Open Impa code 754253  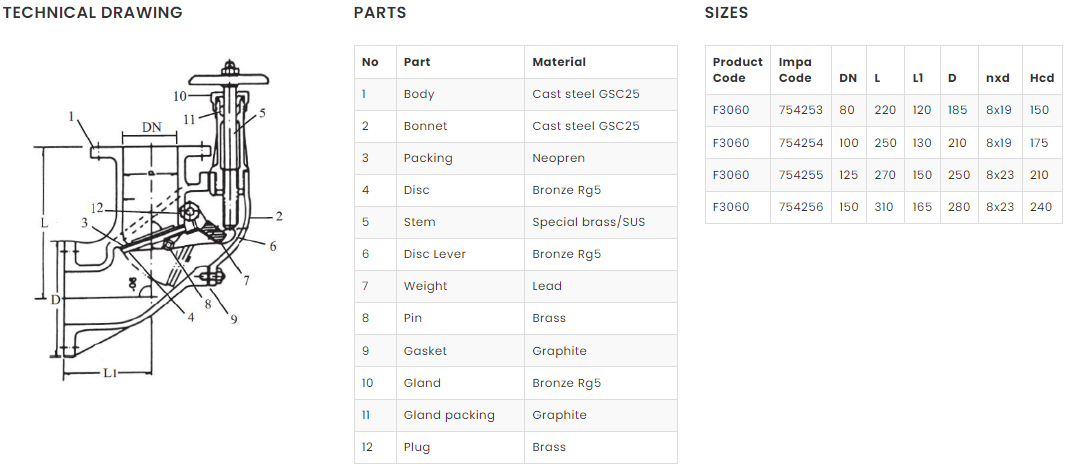pos(800,111)
